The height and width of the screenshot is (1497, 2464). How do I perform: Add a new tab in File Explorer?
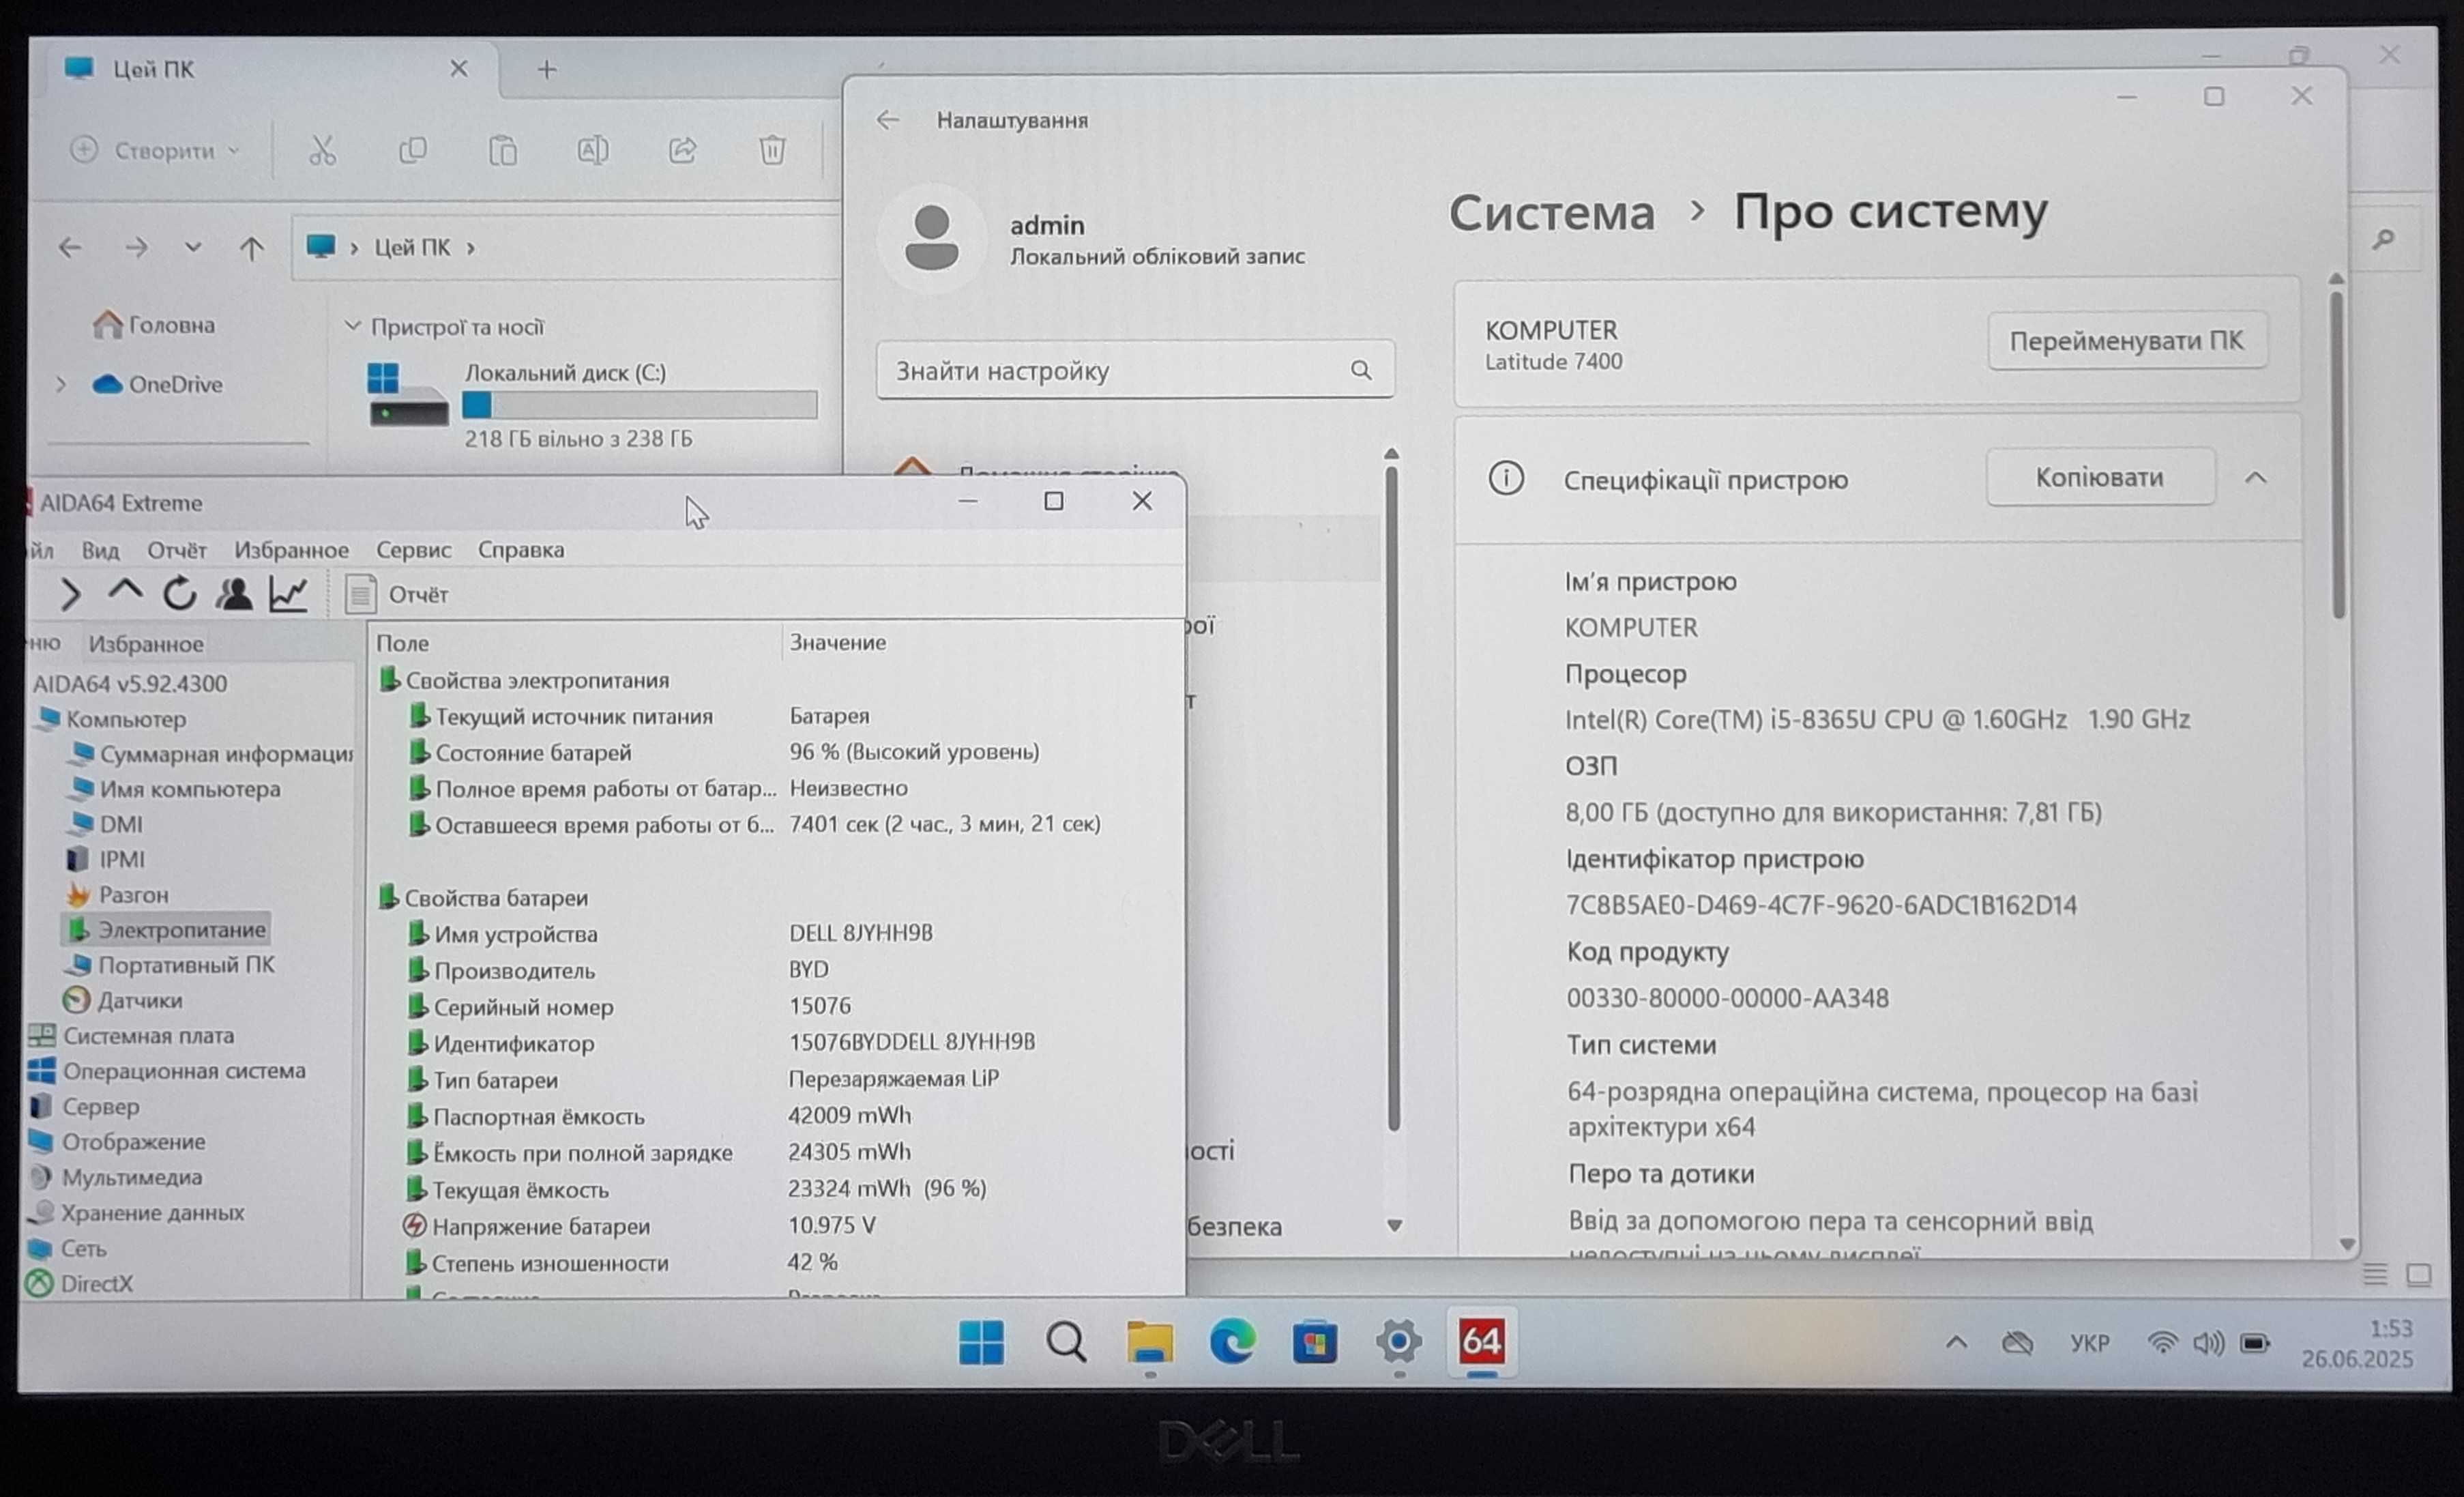546,69
